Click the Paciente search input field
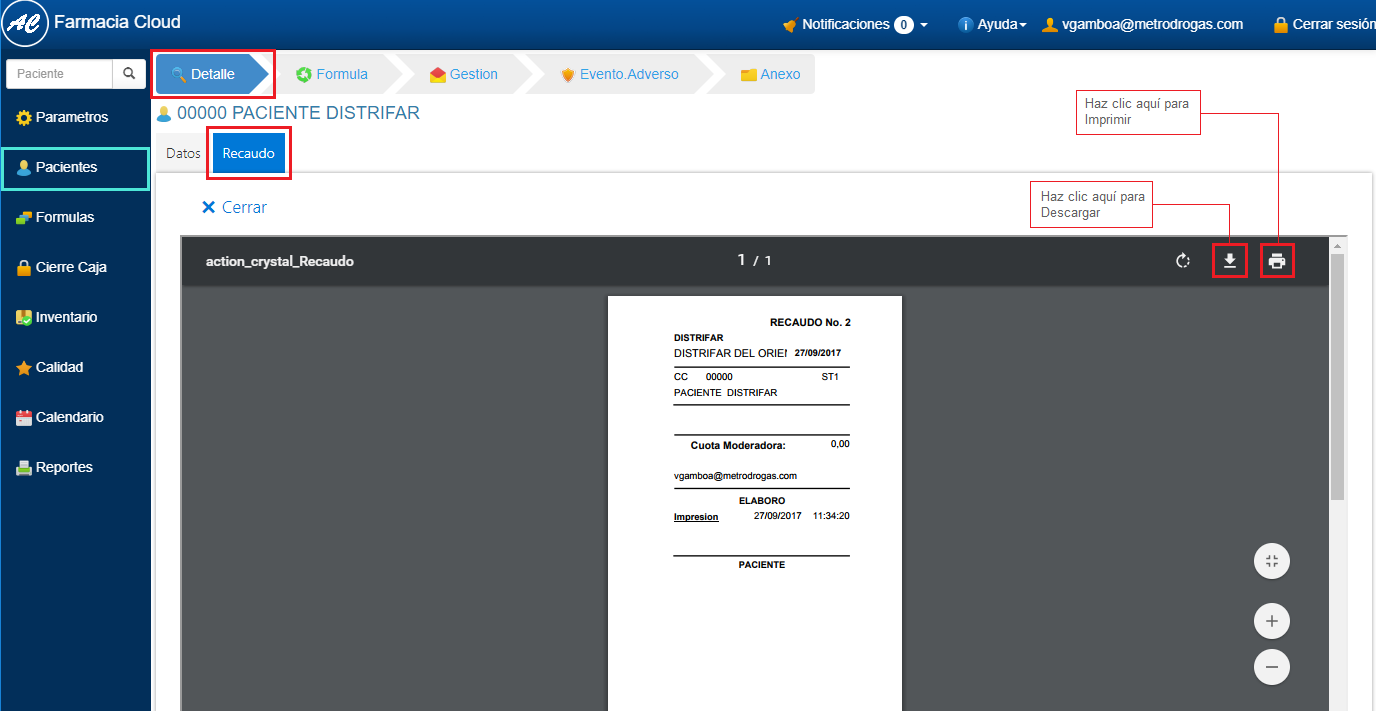This screenshot has height=711, width=1376. click(x=59, y=74)
